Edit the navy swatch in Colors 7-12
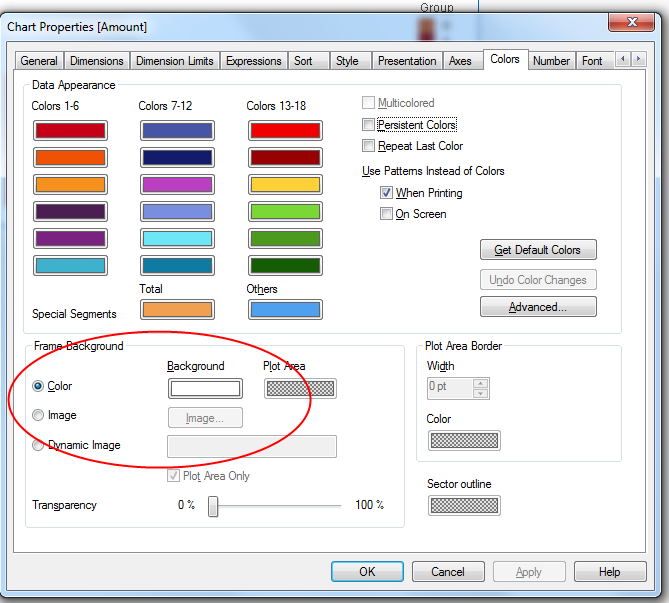Image resolution: width=669 pixels, height=603 pixels. (x=177, y=157)
